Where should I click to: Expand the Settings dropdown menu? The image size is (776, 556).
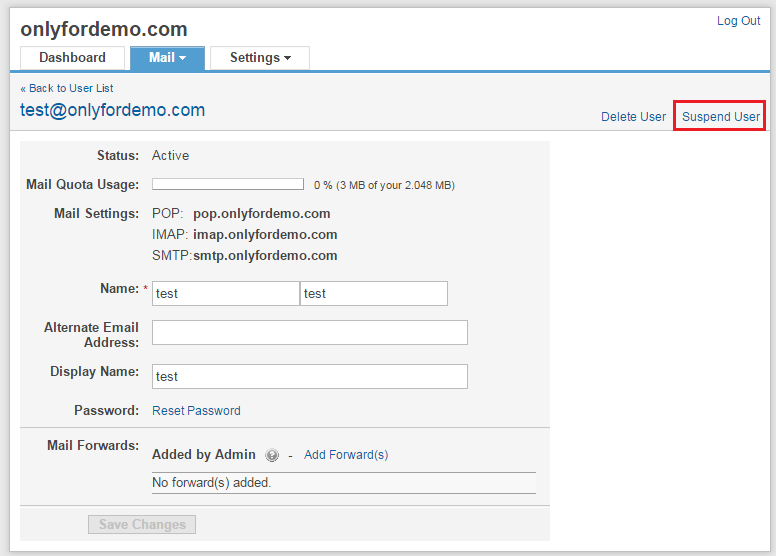click(x=260, y=58)
